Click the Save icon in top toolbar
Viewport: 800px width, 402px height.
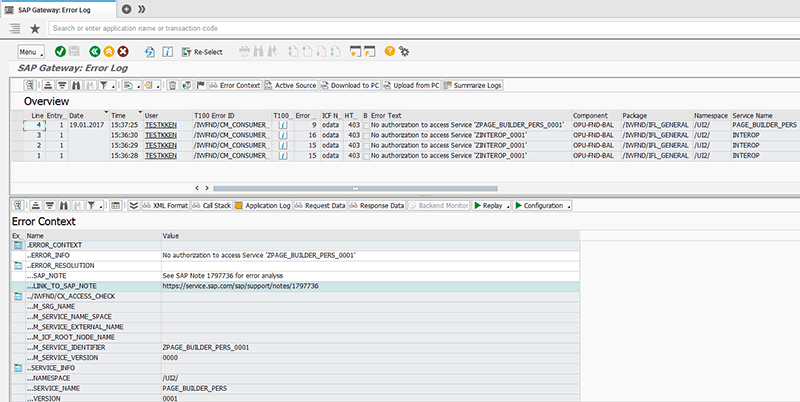(76, 51)
